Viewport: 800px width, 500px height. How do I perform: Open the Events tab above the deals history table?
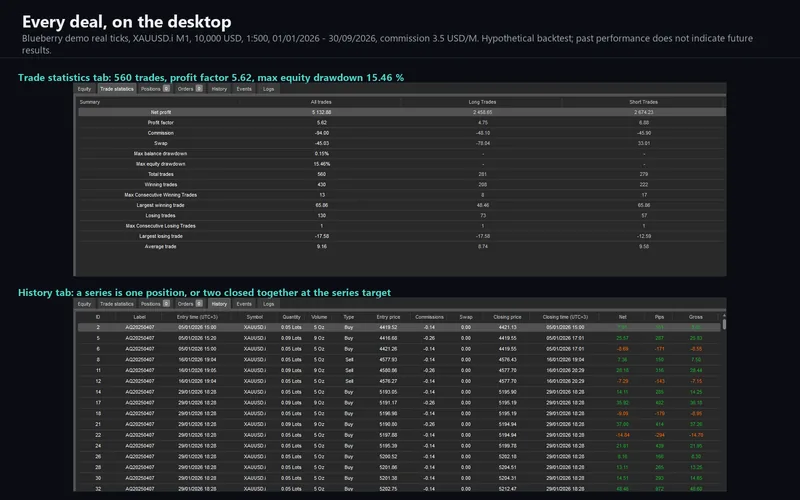pyautogui.click(x=244, y=304)
